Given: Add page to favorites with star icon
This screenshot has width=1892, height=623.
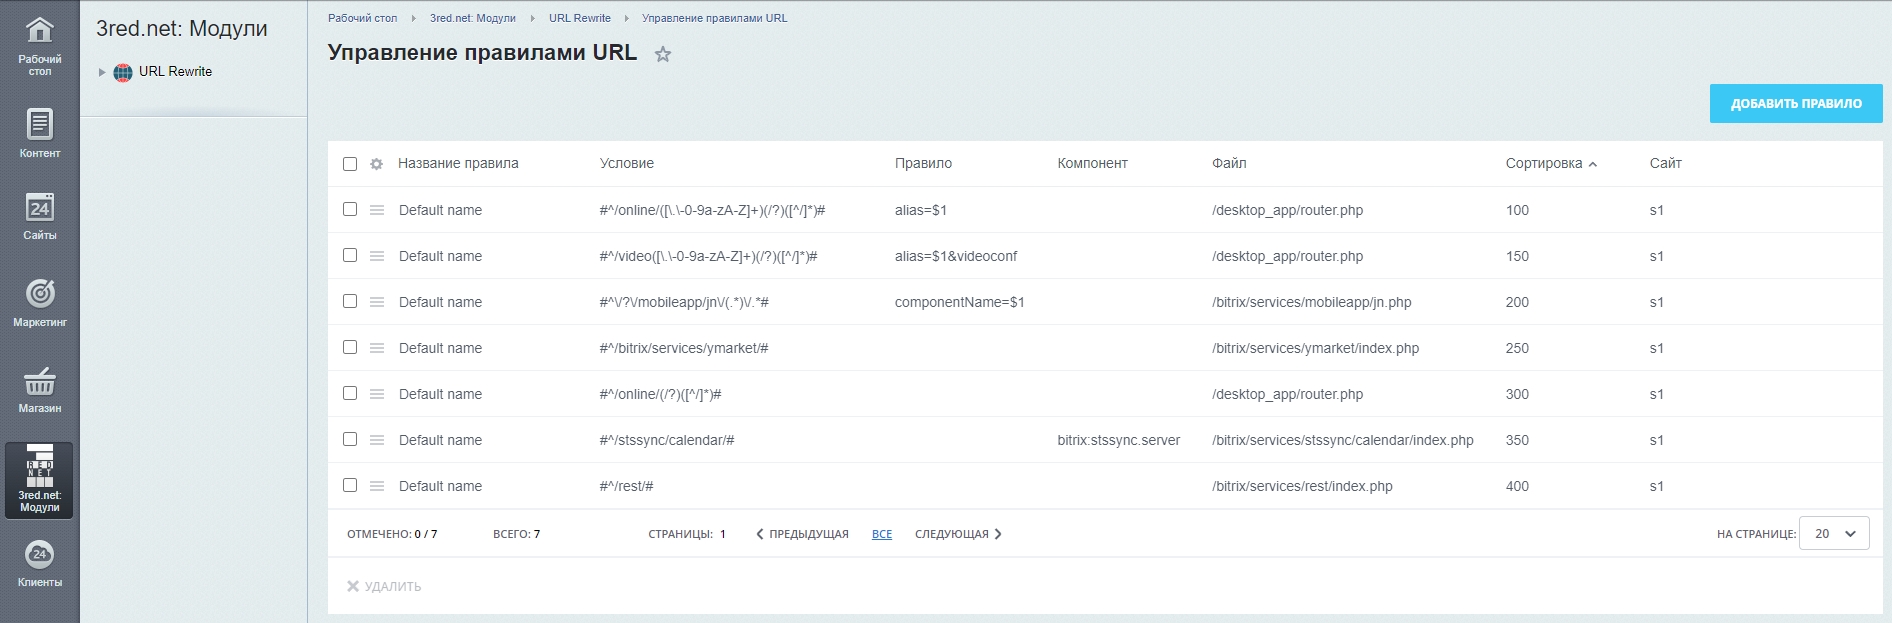Looking at the screenshot, I should point(662,55).
